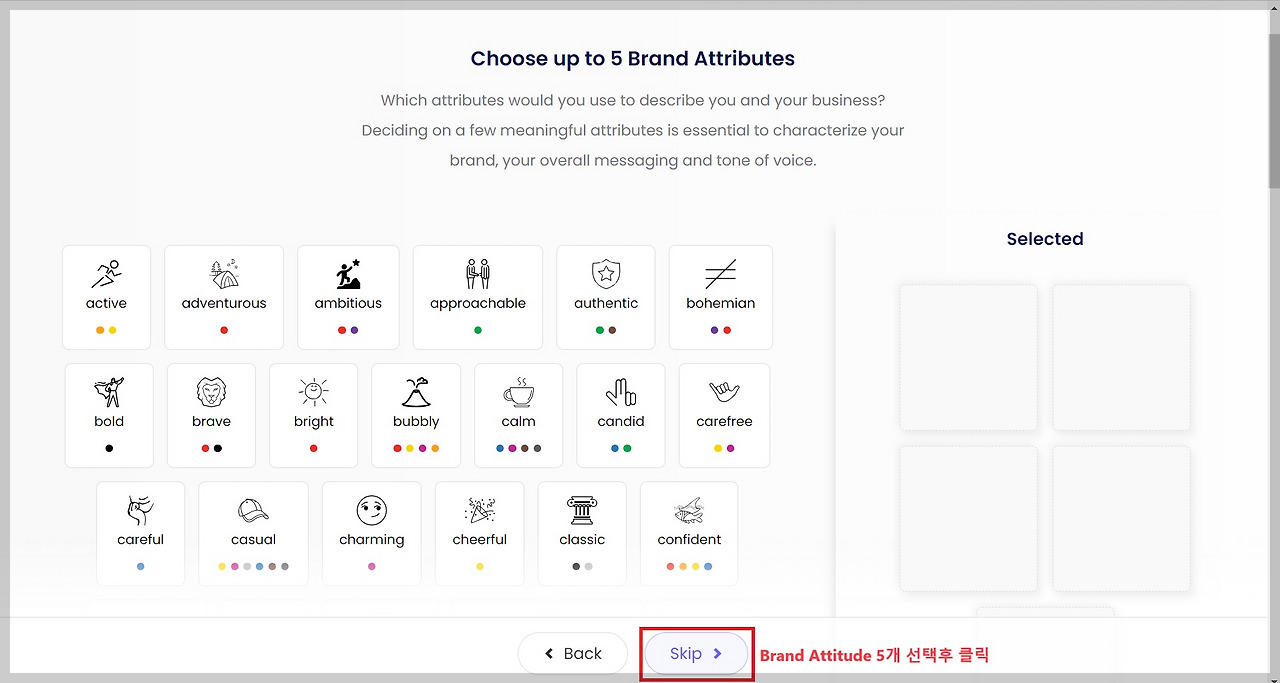This screenshot has width=1280, height=683.
Task: Choose the calm coffee cup icon
Action: 518,391
